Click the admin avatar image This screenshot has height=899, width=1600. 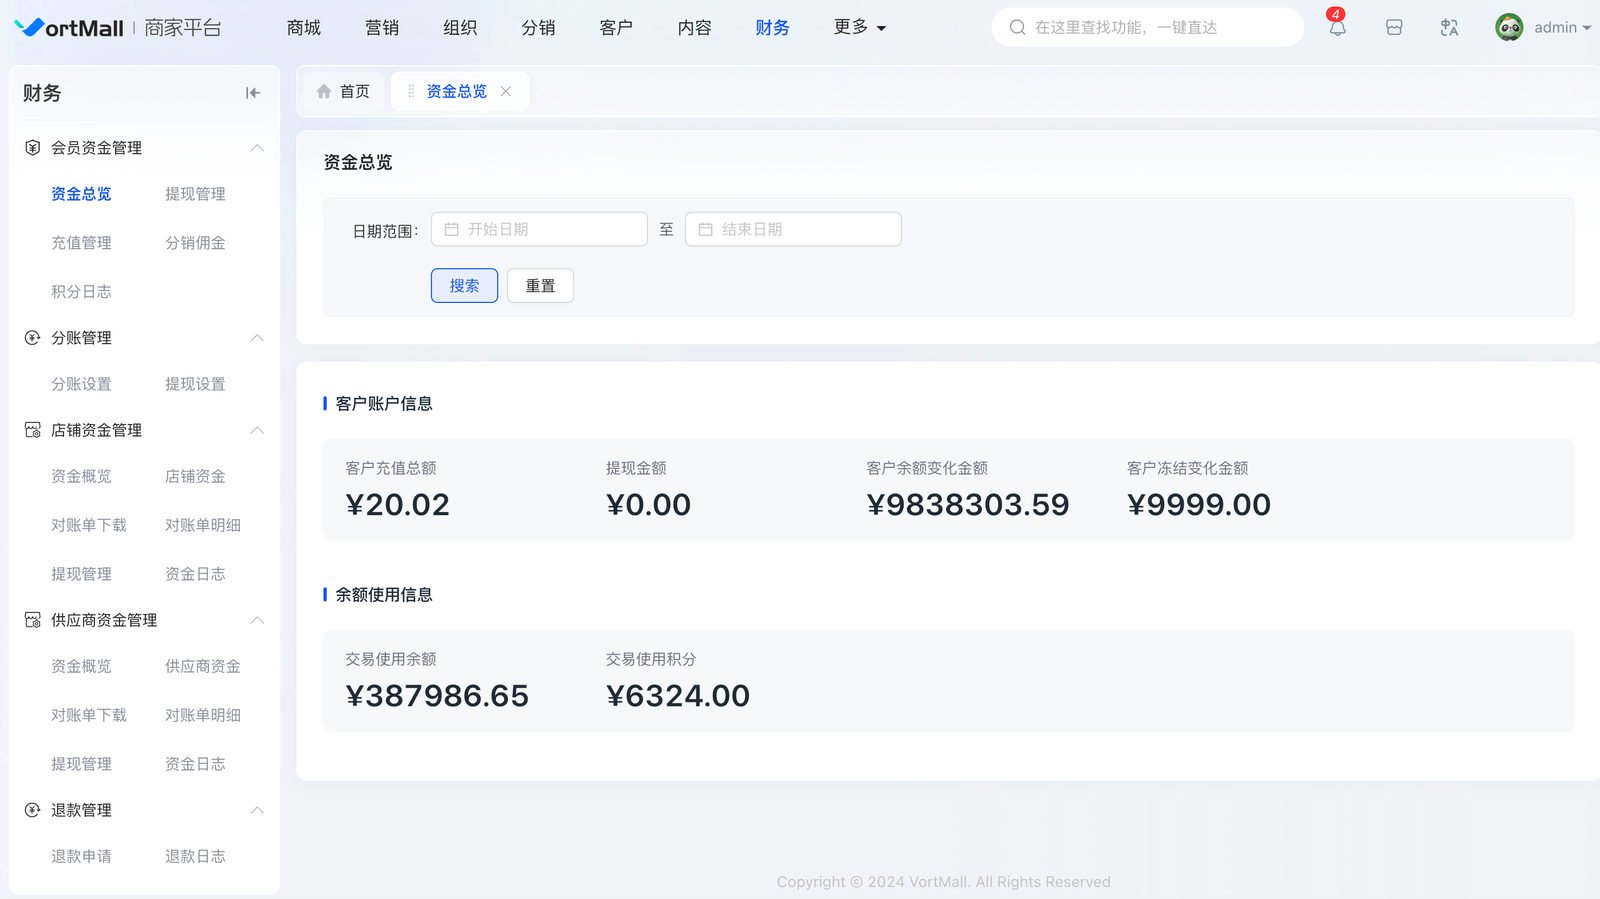click(1509, 28)
